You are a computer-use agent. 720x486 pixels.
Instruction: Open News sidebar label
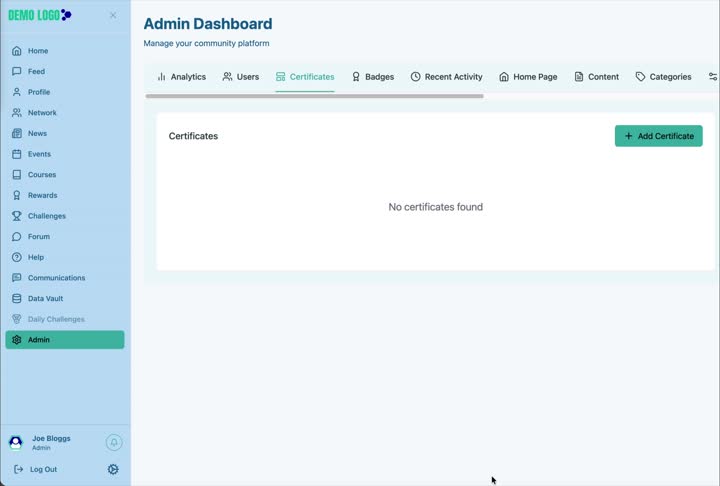pos(37,134)
